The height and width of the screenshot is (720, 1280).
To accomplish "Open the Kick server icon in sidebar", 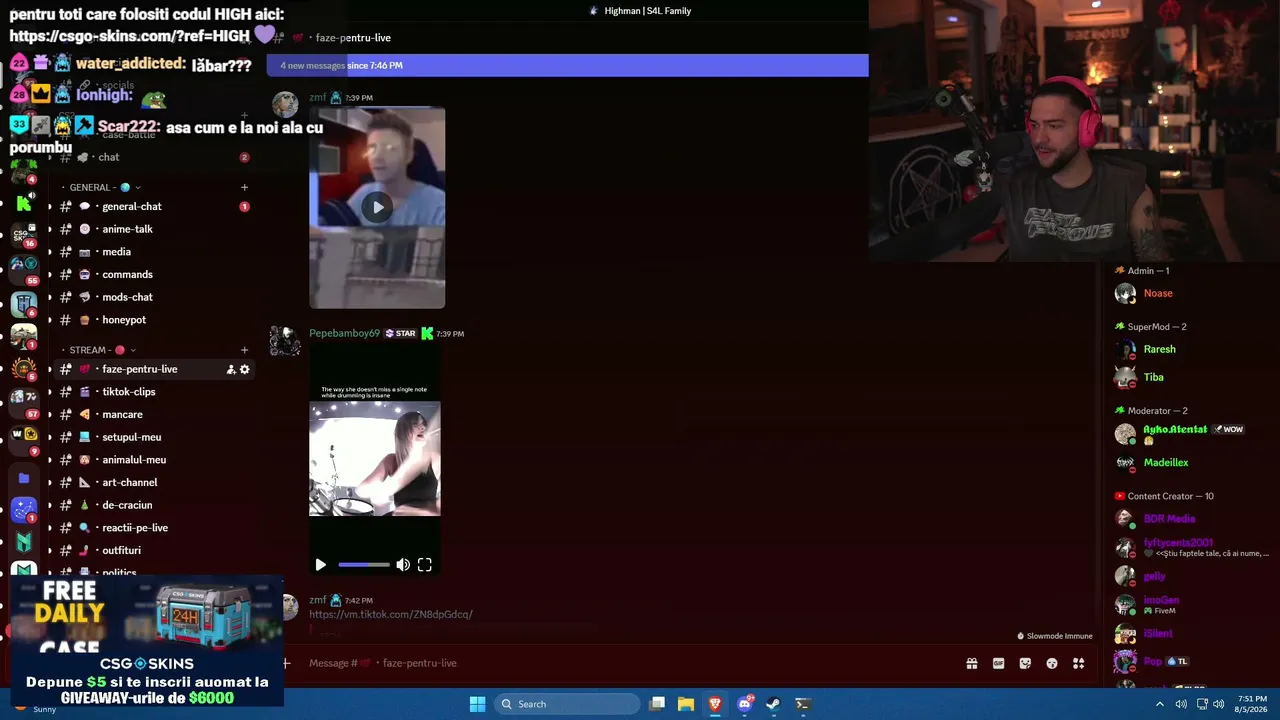I will pos(24,203).
